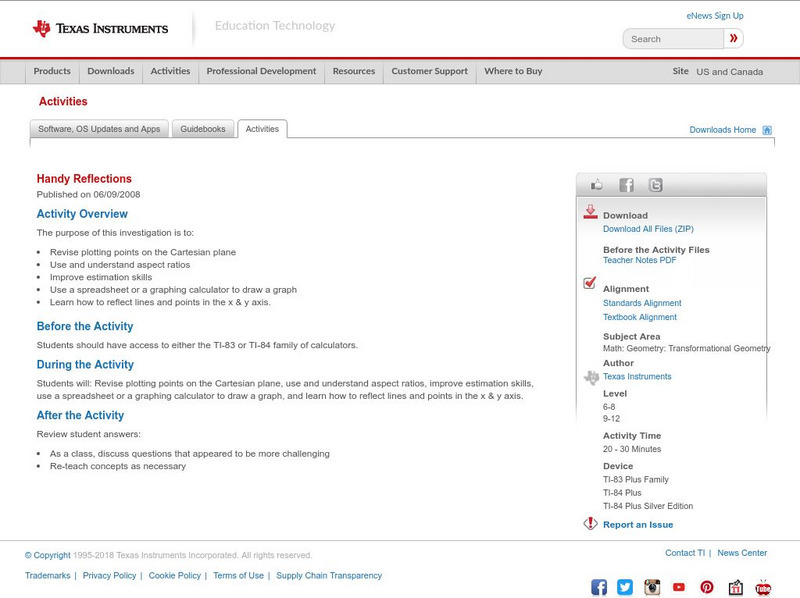The image size is (800, 598).
Task: Click Published on 06/09/2008 text
Action: (x=88, y=194)
